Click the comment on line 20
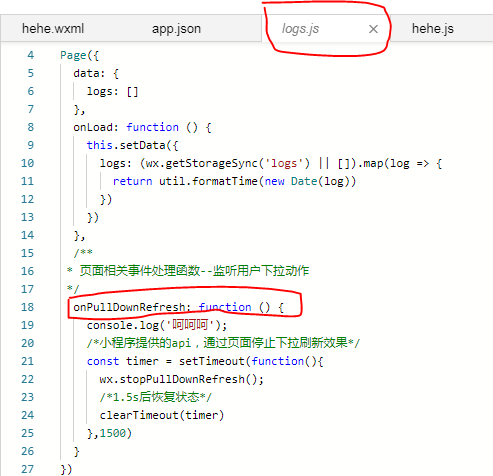This screenshot has width=493, height=476. coord(223,343)
